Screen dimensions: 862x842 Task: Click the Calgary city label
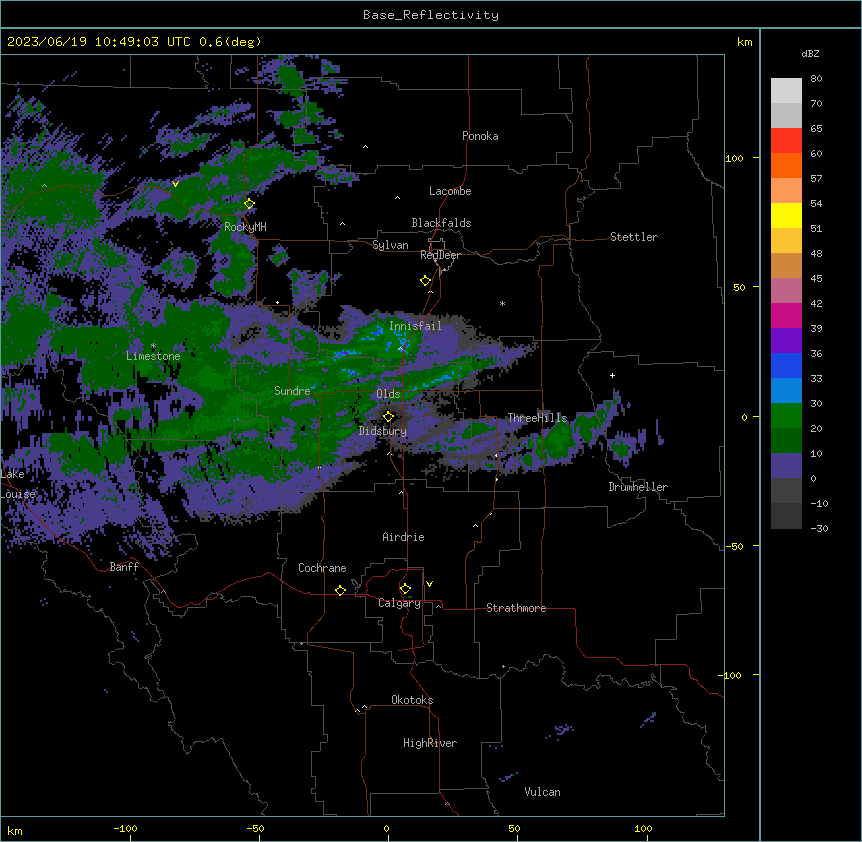(400, 603)
